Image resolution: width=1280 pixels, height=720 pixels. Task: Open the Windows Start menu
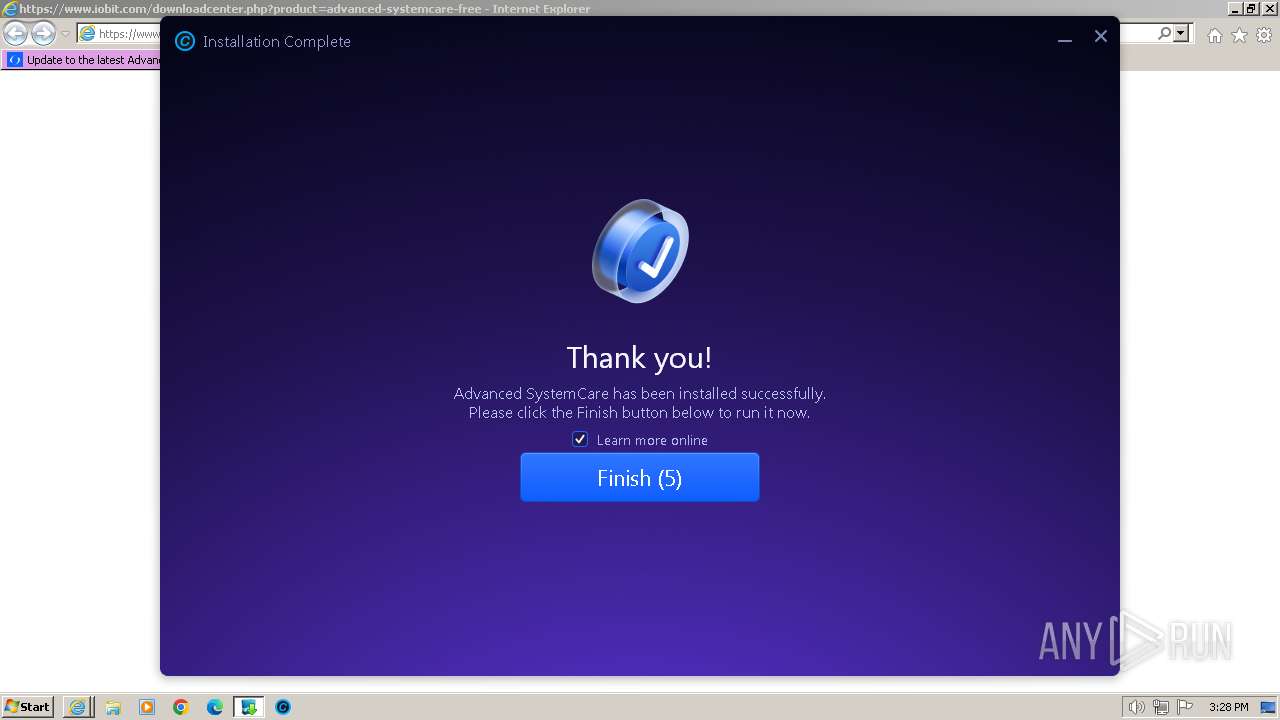click(x=28, y=706)
